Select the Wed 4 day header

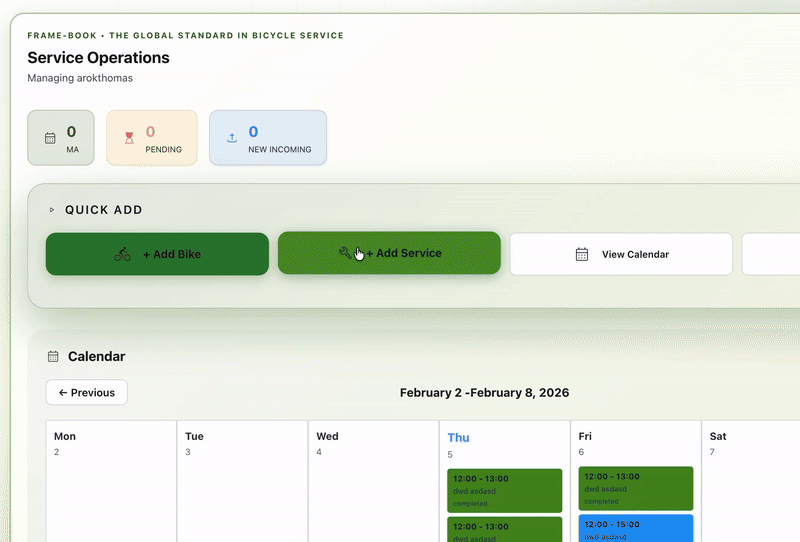pyautogui.click(x=327, y=443)
